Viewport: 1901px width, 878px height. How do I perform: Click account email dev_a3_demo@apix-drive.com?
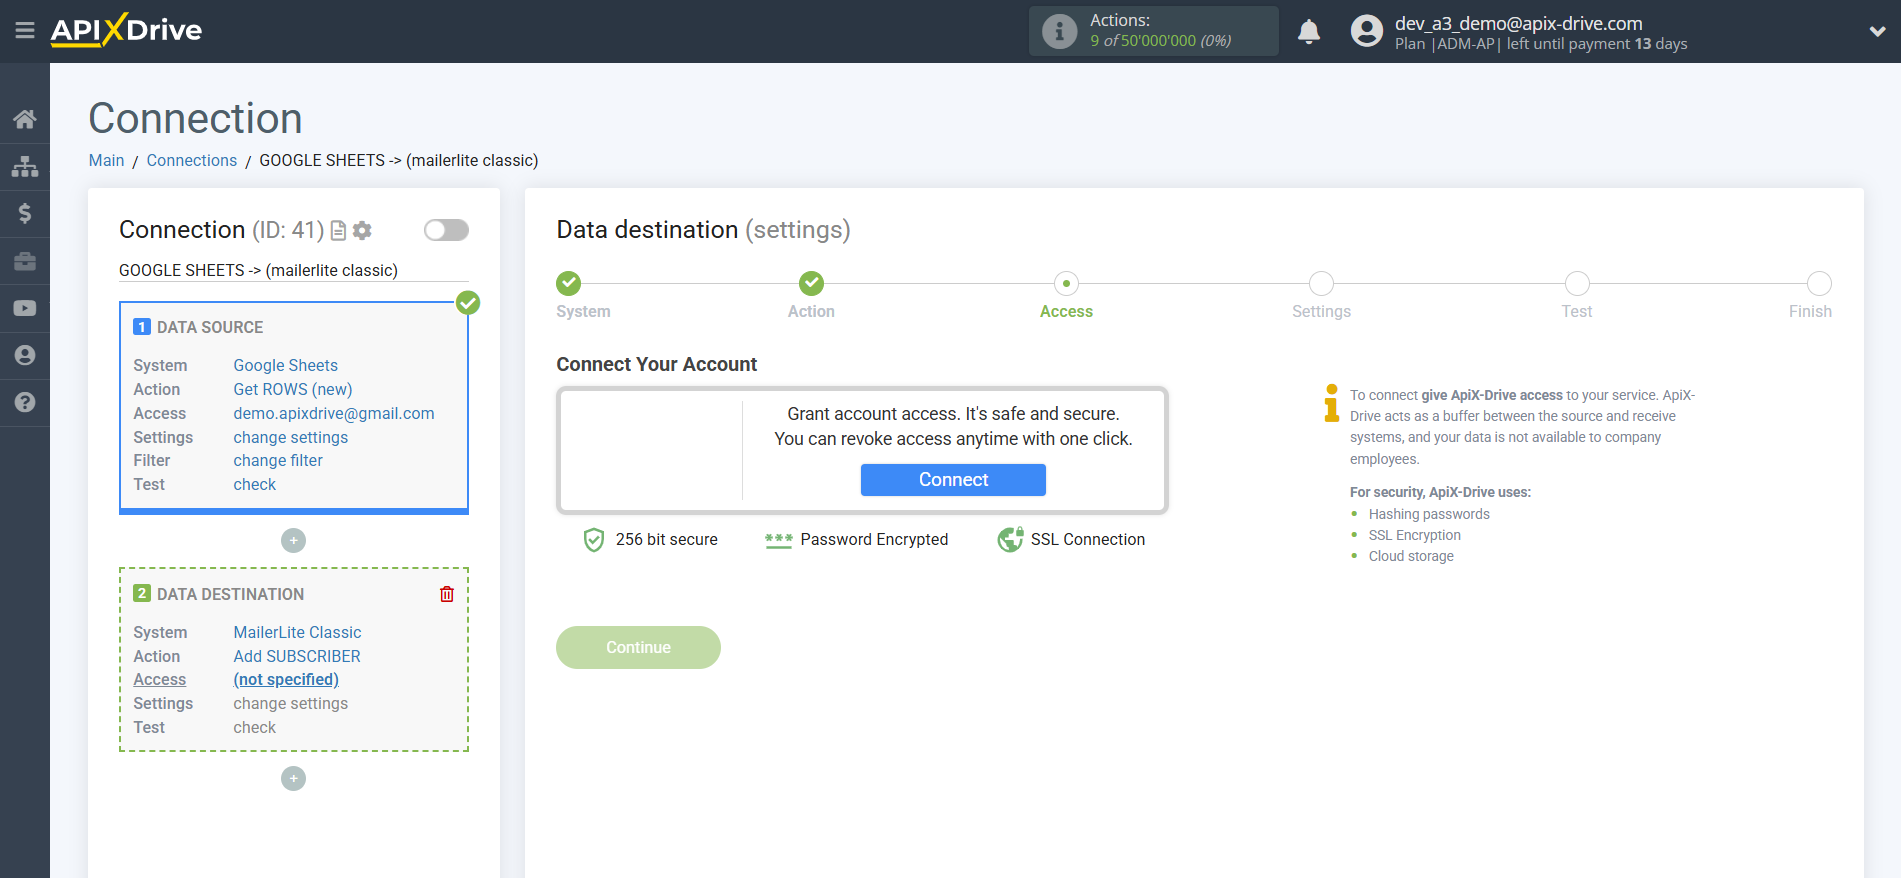tap(1518, 23)
